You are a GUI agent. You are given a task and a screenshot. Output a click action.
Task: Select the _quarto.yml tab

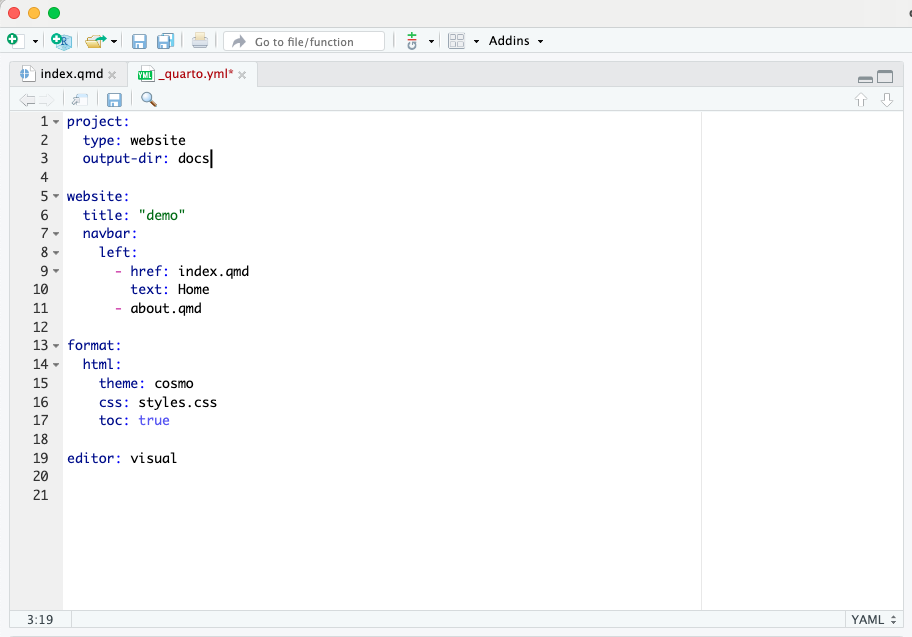click(195, 74)
